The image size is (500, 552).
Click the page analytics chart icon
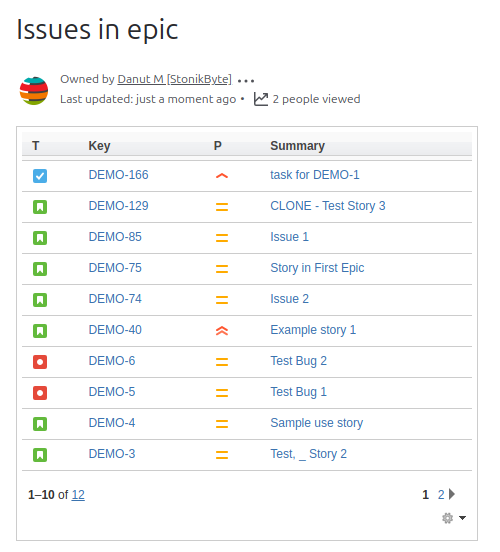coord(261,99)
